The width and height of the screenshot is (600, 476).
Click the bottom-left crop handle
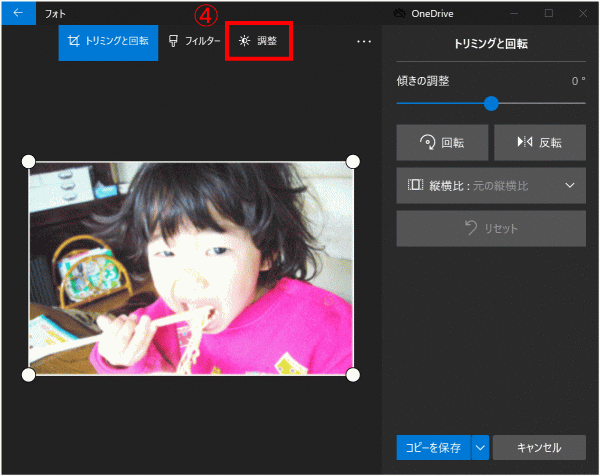point(29,375)
